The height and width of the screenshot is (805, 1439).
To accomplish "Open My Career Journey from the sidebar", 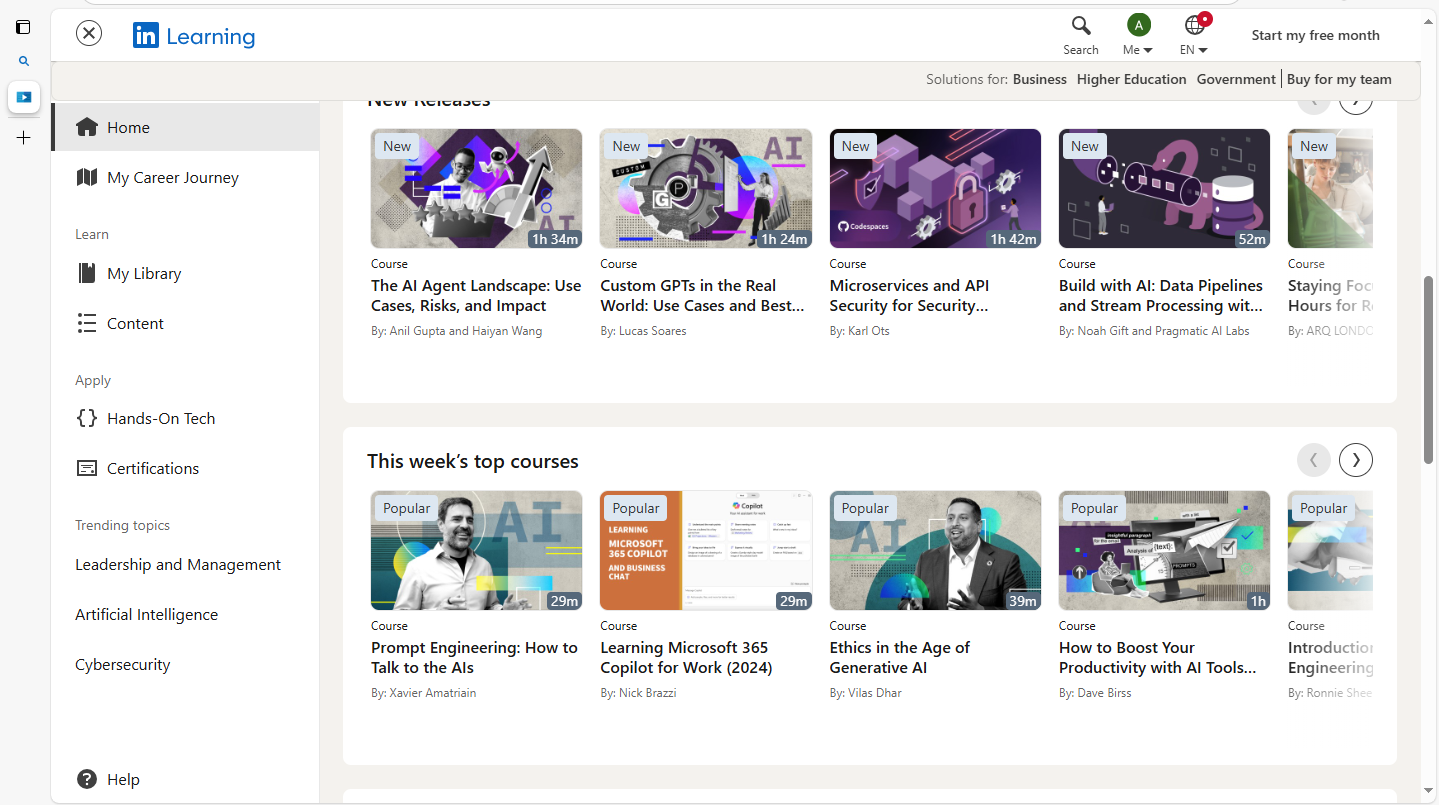I will [172, 177].
